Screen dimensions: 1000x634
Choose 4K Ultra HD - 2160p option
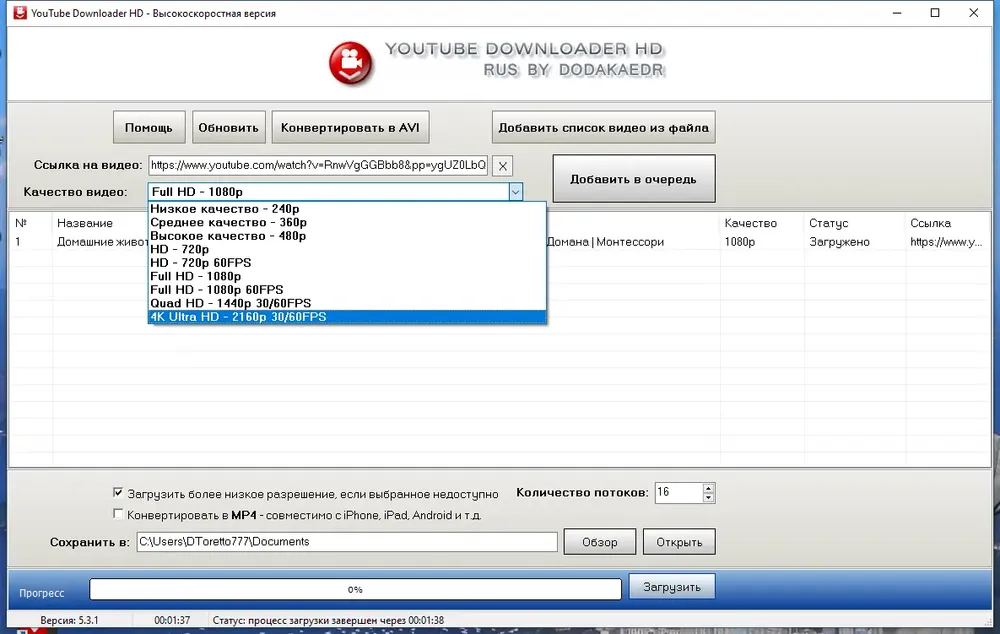347,317
